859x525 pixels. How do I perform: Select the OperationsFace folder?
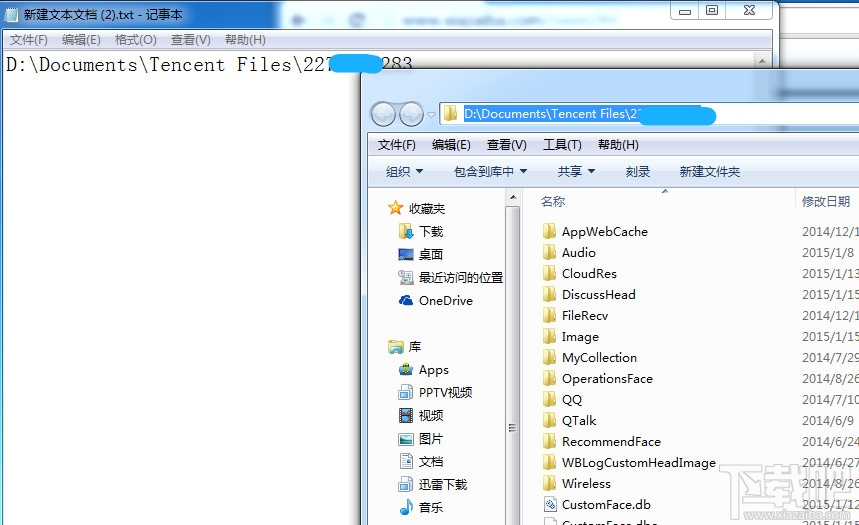607,379
